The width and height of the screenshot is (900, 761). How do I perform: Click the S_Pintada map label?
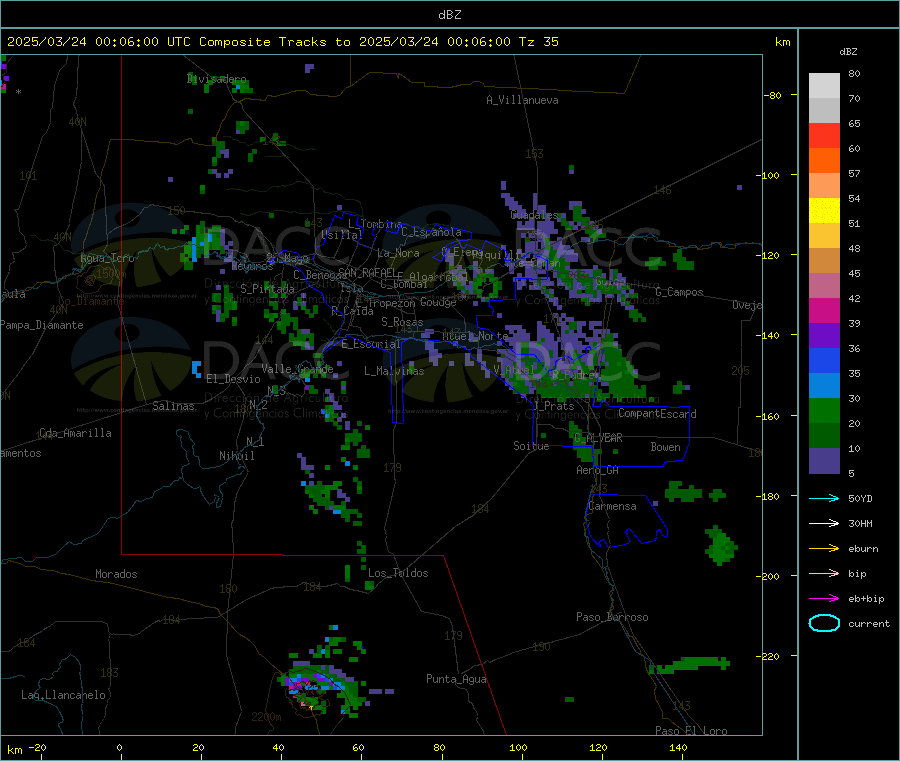tap(267, 289)
